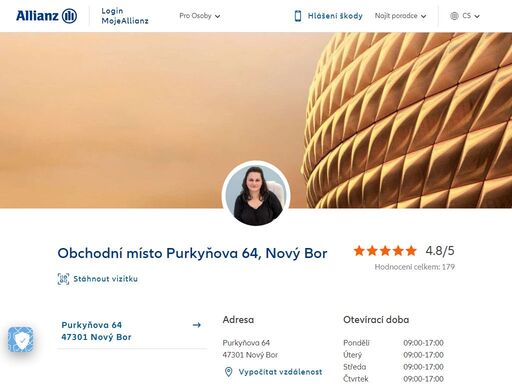This screenshot has width=512, height=384.
Task: Click the arrow next to Purkyňova 64 address
Action: tap(197, 325)
